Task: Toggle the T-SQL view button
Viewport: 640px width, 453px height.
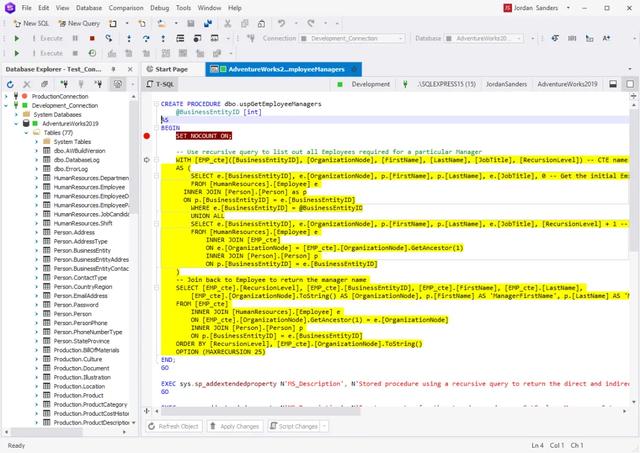Action: point(160,84)
